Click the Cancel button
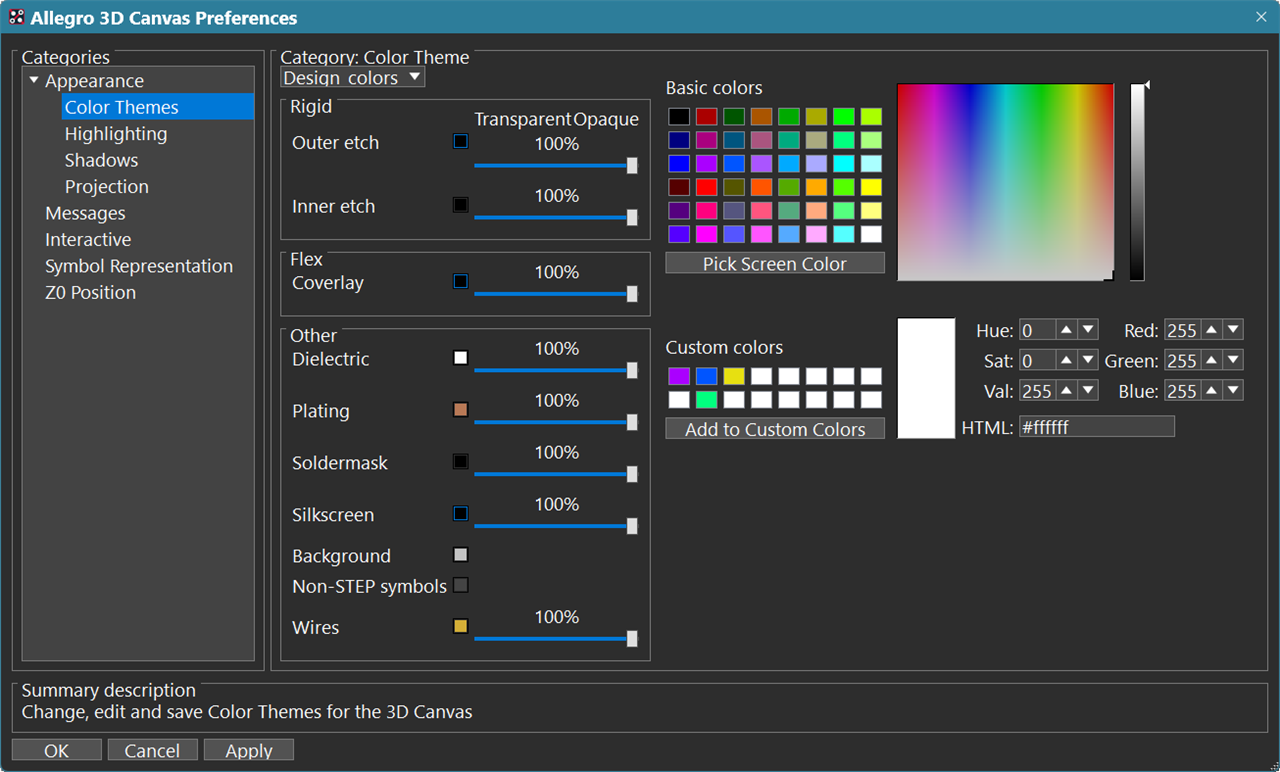Image resolution: width=1280 pixels, height=772 pixels. click(152, 750)
